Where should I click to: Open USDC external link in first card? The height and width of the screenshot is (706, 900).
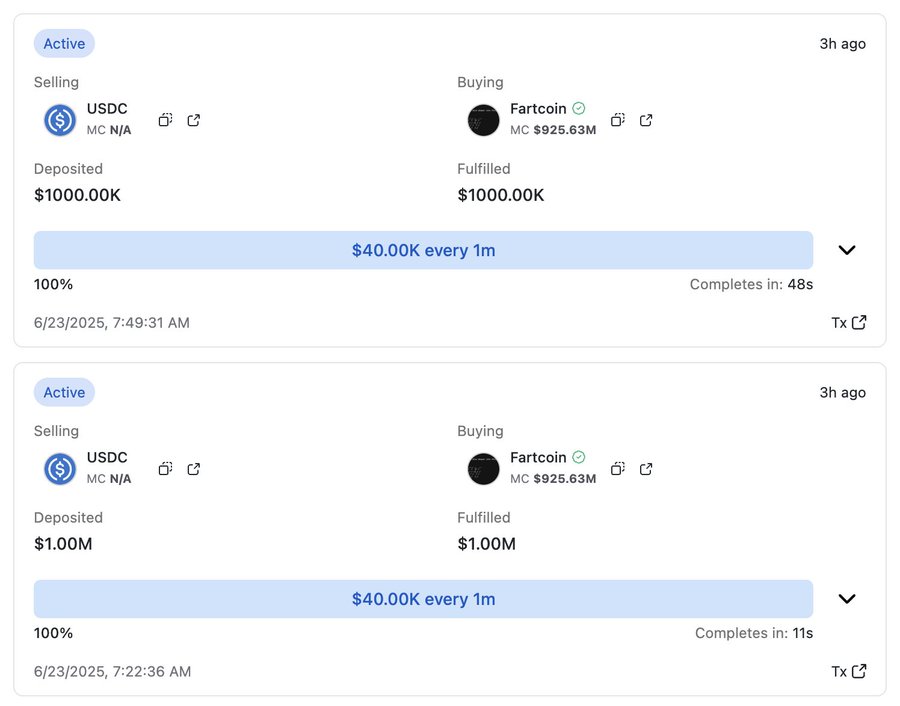pos(194,120)
